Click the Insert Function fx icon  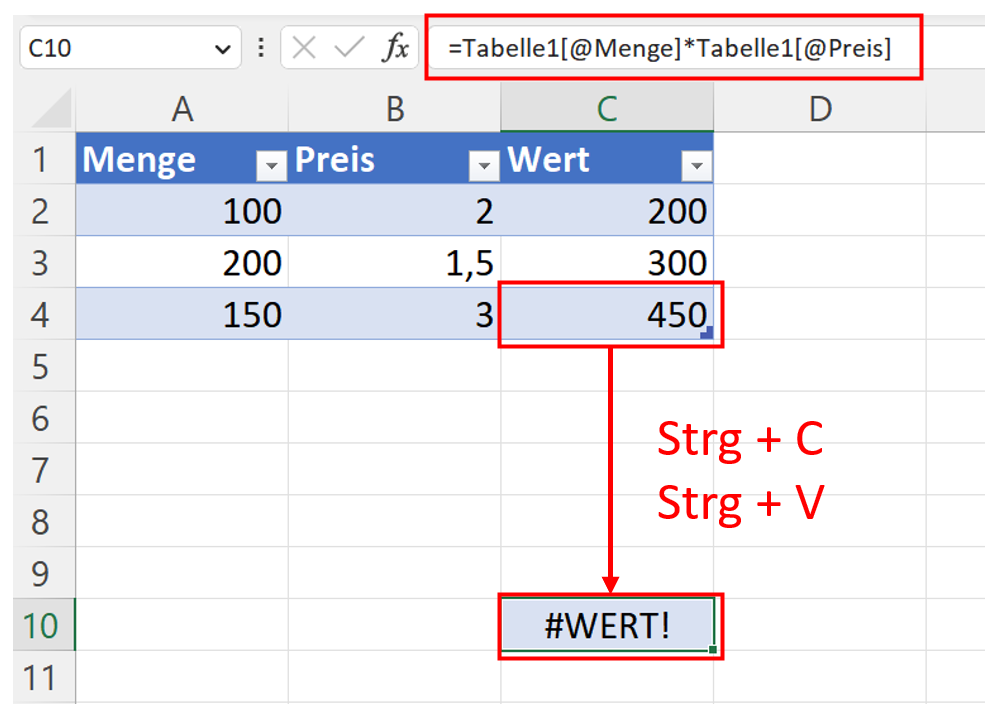395,48
